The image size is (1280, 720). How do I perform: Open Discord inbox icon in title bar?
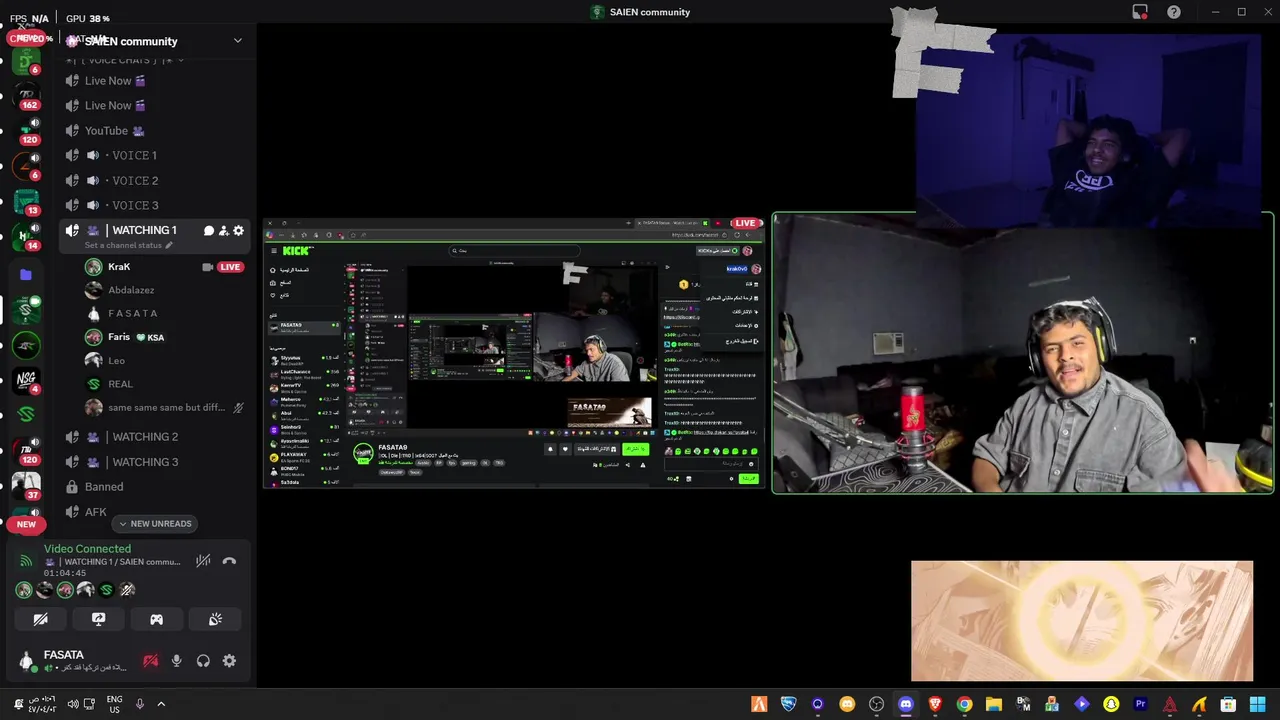pyautogui.click(x=1140, y=12)
